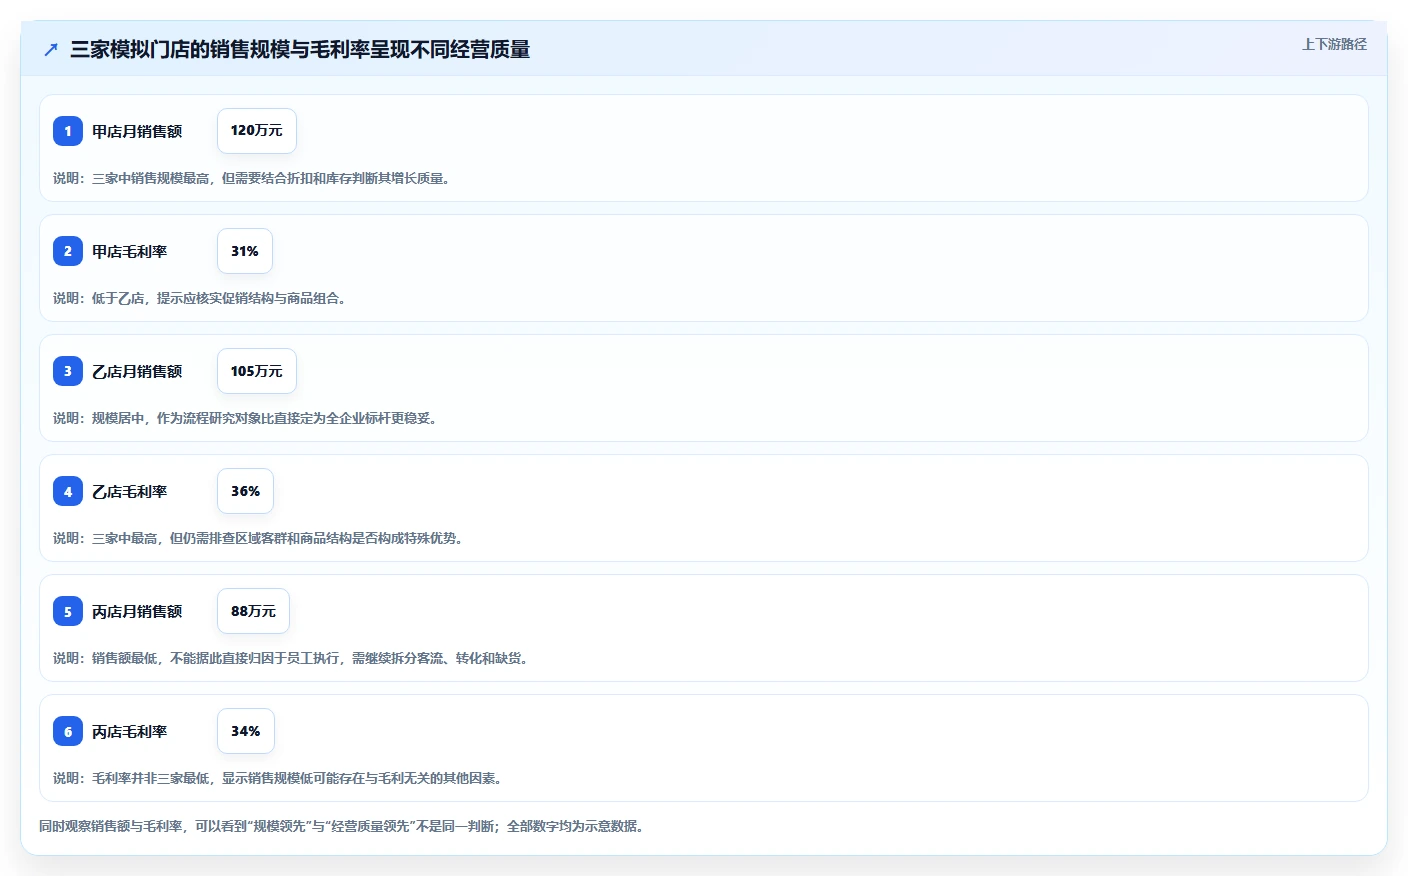This screenshot has height=876, width=1408.
Task: Click the note starting 低于乙店
Action: (x=200, y=298)
